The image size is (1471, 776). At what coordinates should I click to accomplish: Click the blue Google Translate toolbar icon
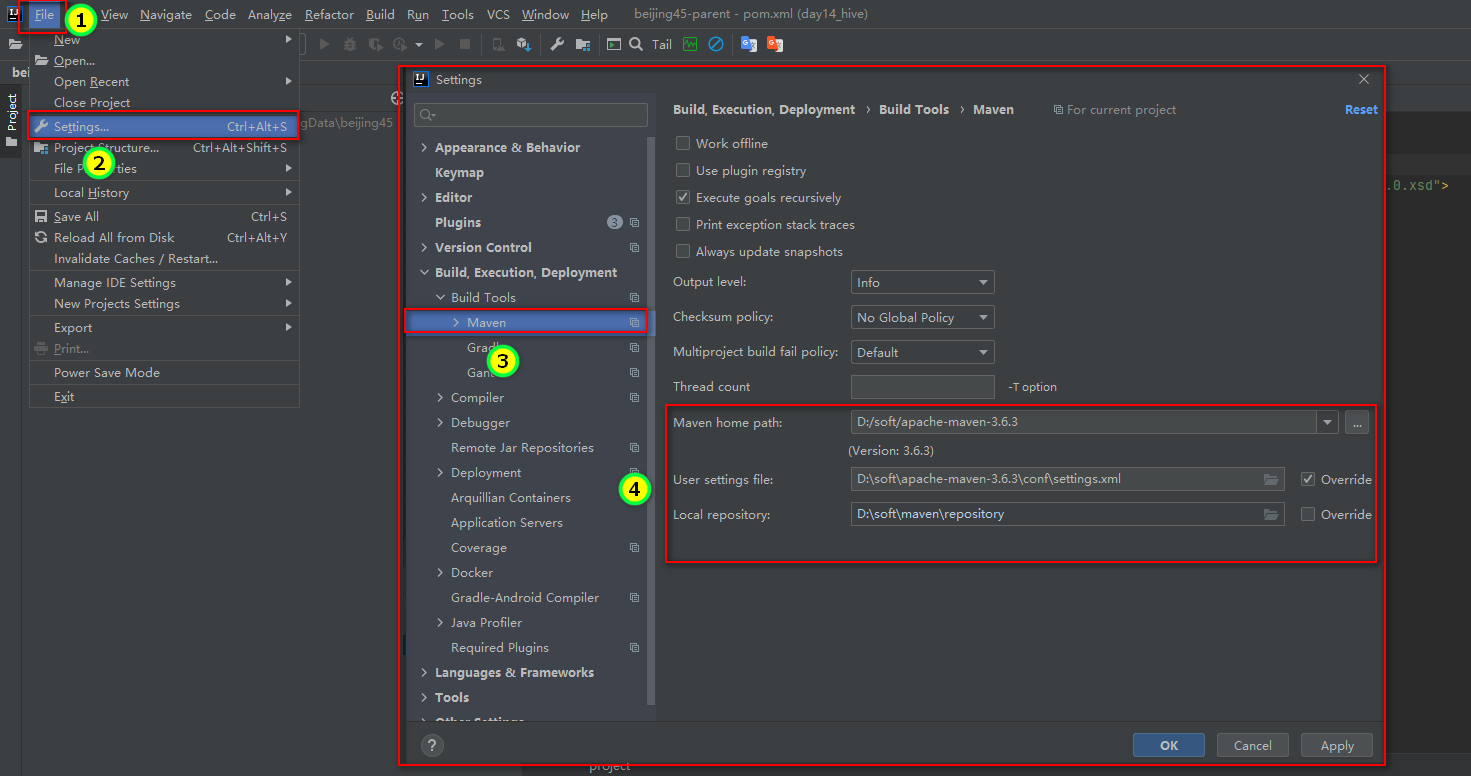[749, 44]
